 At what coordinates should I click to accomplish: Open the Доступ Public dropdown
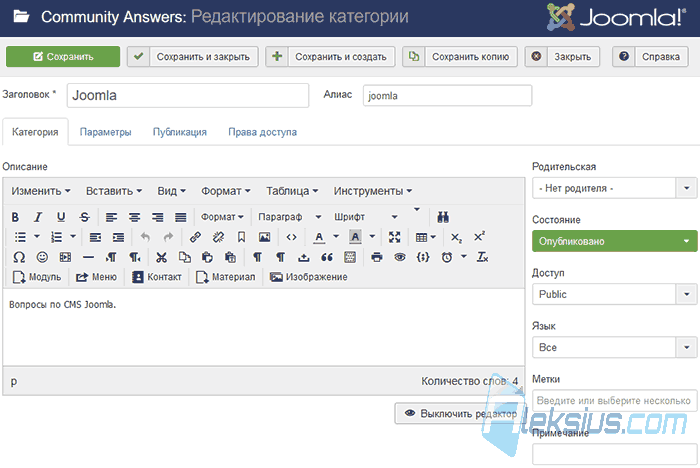coord(614,294)
